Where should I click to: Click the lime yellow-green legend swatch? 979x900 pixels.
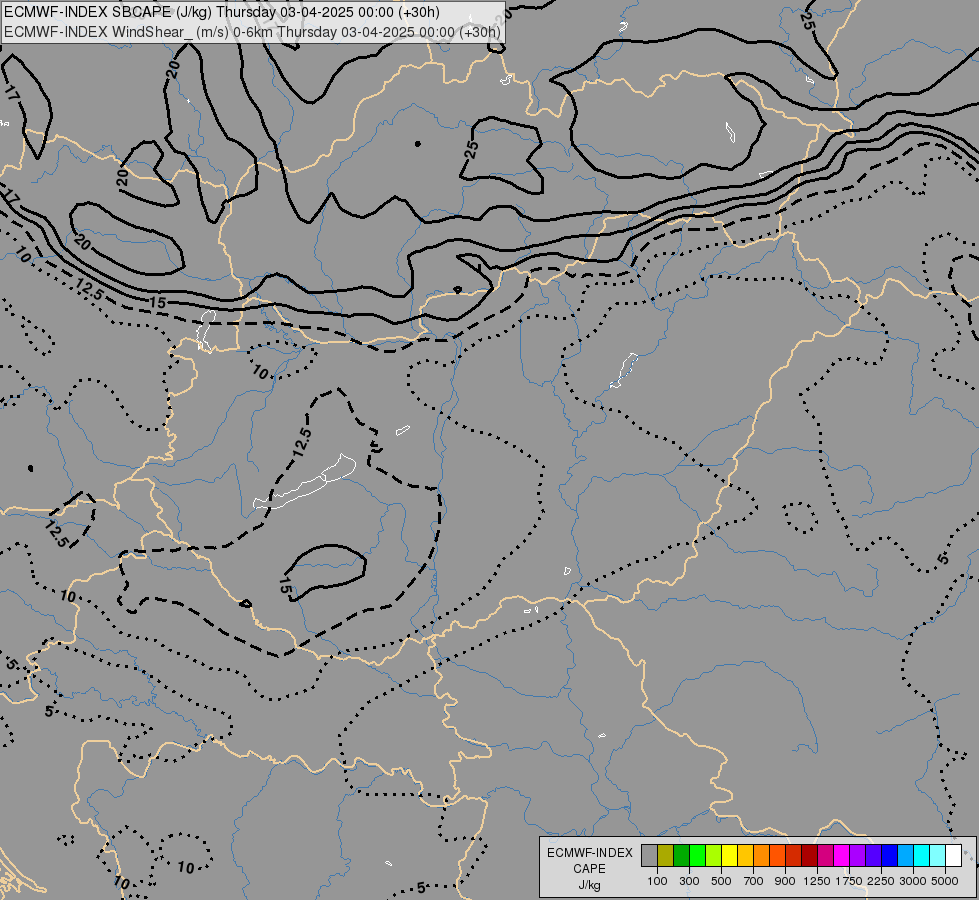point(714,855)
